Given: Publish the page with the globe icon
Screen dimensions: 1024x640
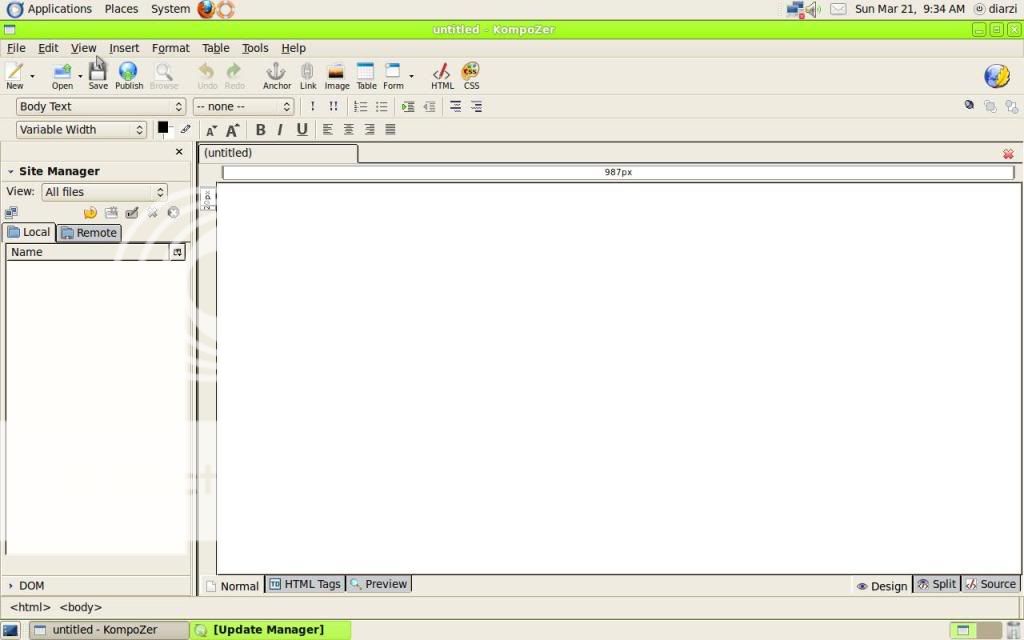Looking at the screenshot, I should [129, 75].
